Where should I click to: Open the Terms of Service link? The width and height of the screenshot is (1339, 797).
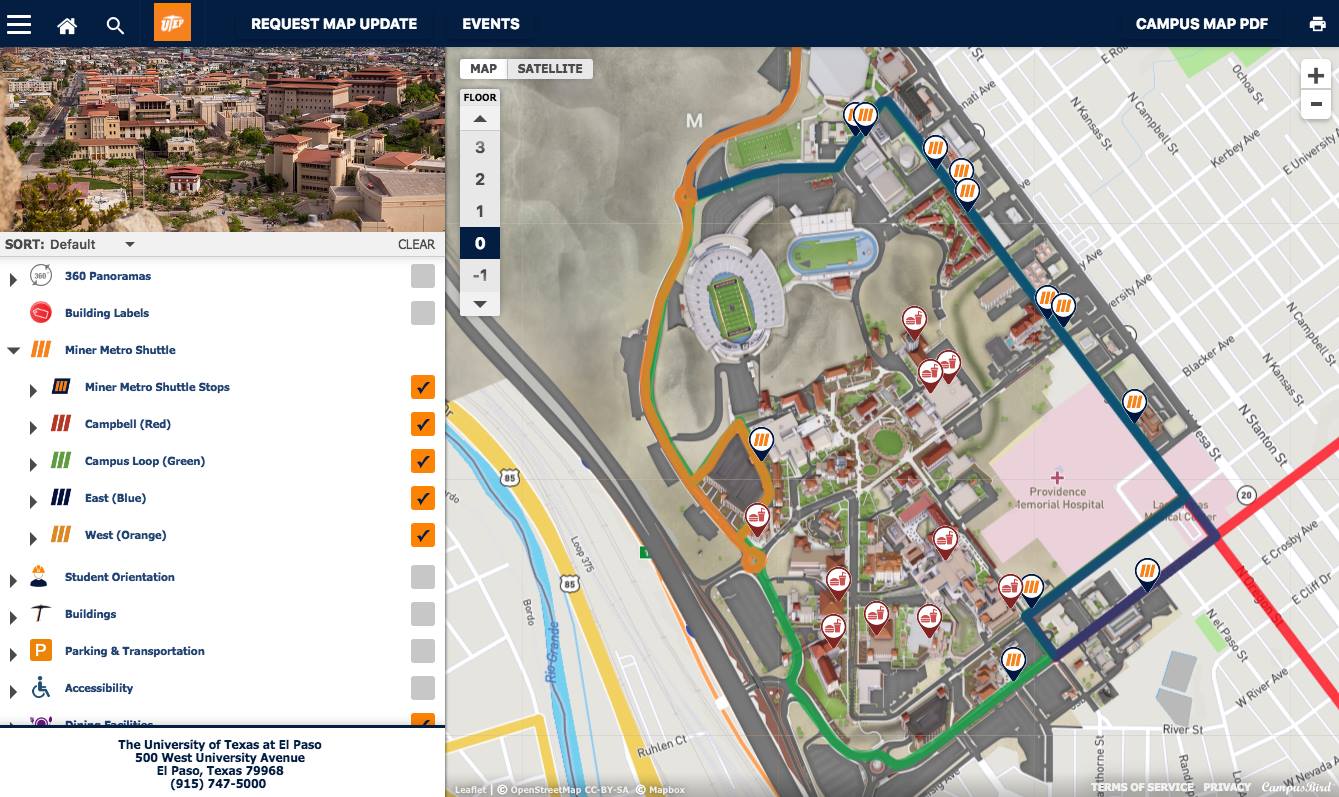click(1142, 788)
